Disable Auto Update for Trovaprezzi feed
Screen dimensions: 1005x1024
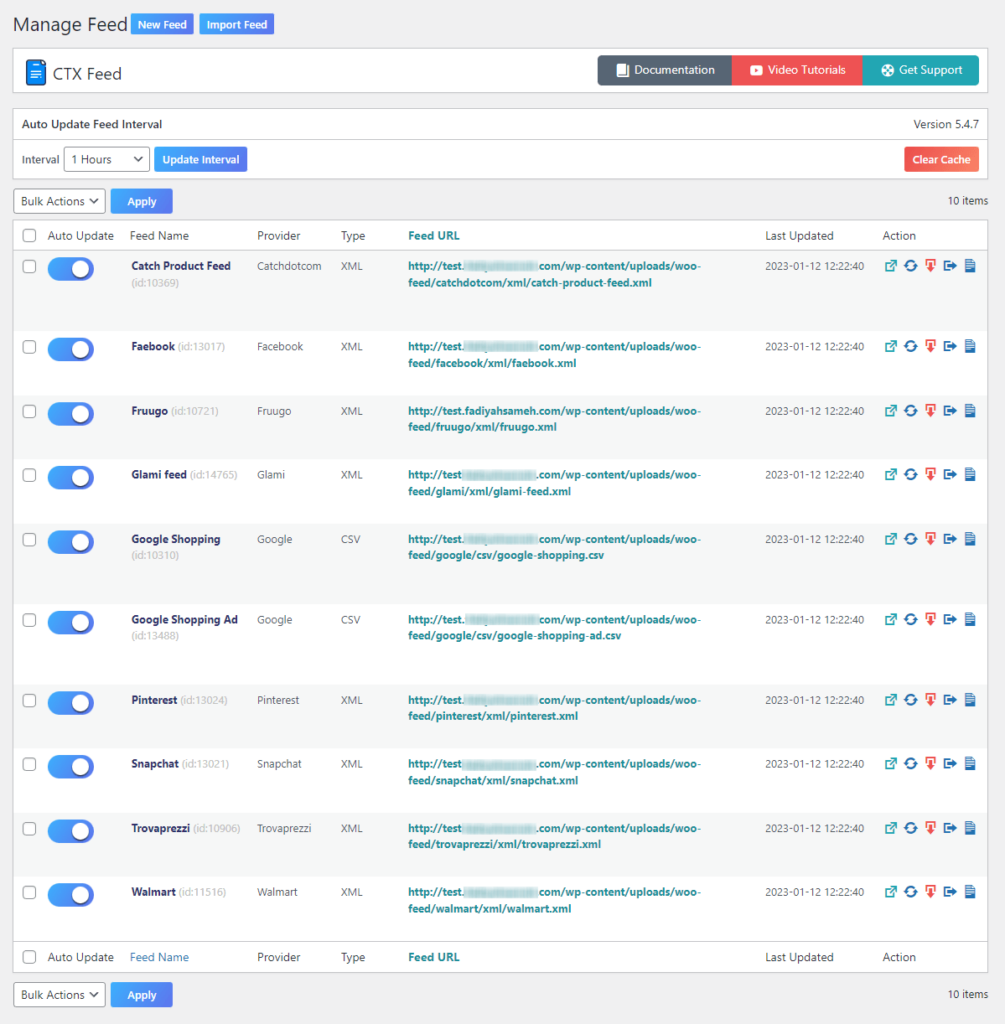pos(71,831)
